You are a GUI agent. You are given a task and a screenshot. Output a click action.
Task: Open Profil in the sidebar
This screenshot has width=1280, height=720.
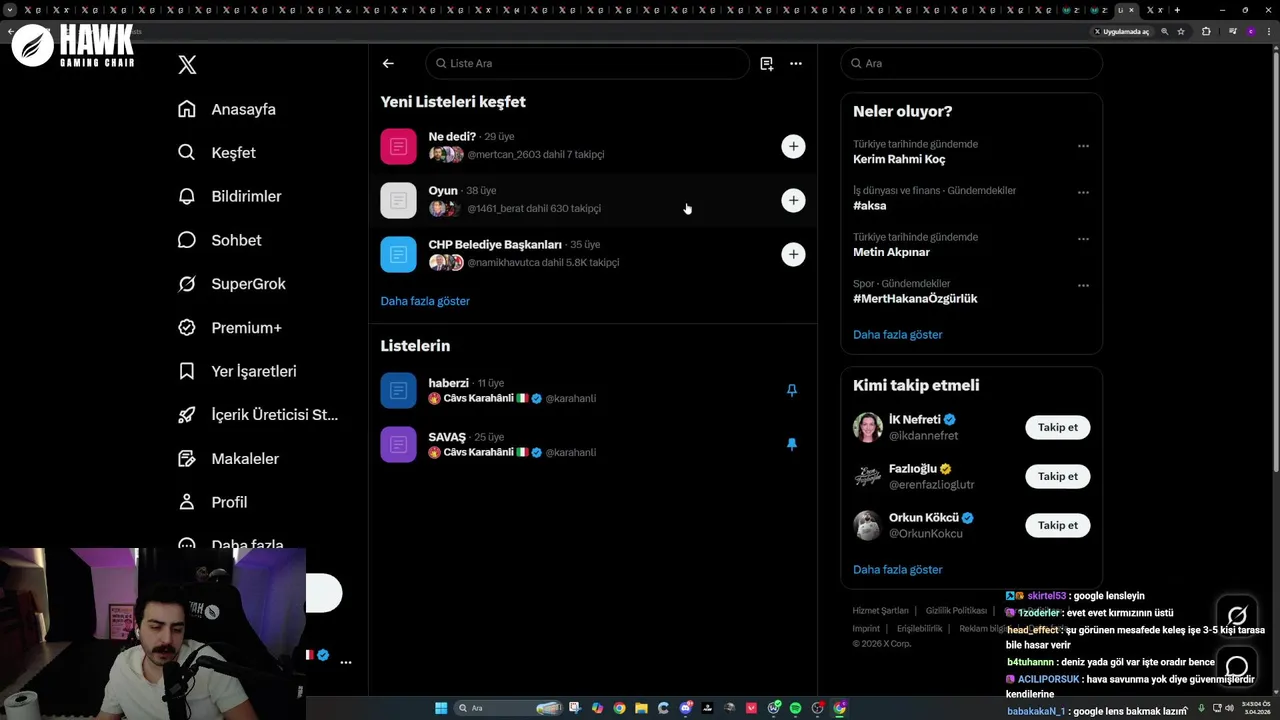point(213,502)
